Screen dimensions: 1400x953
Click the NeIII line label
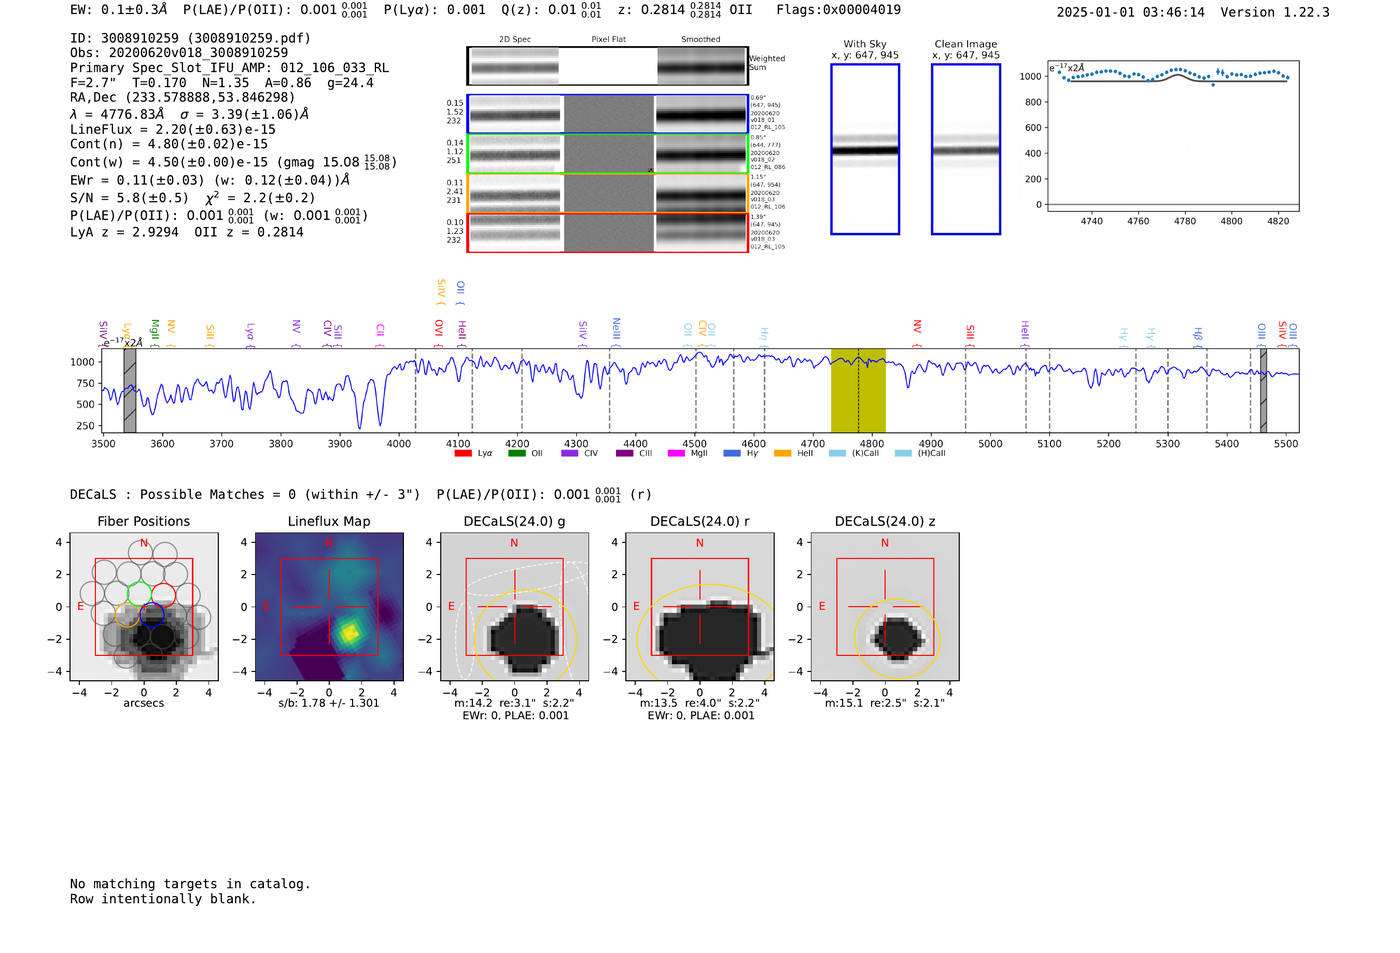pos(616,332)
